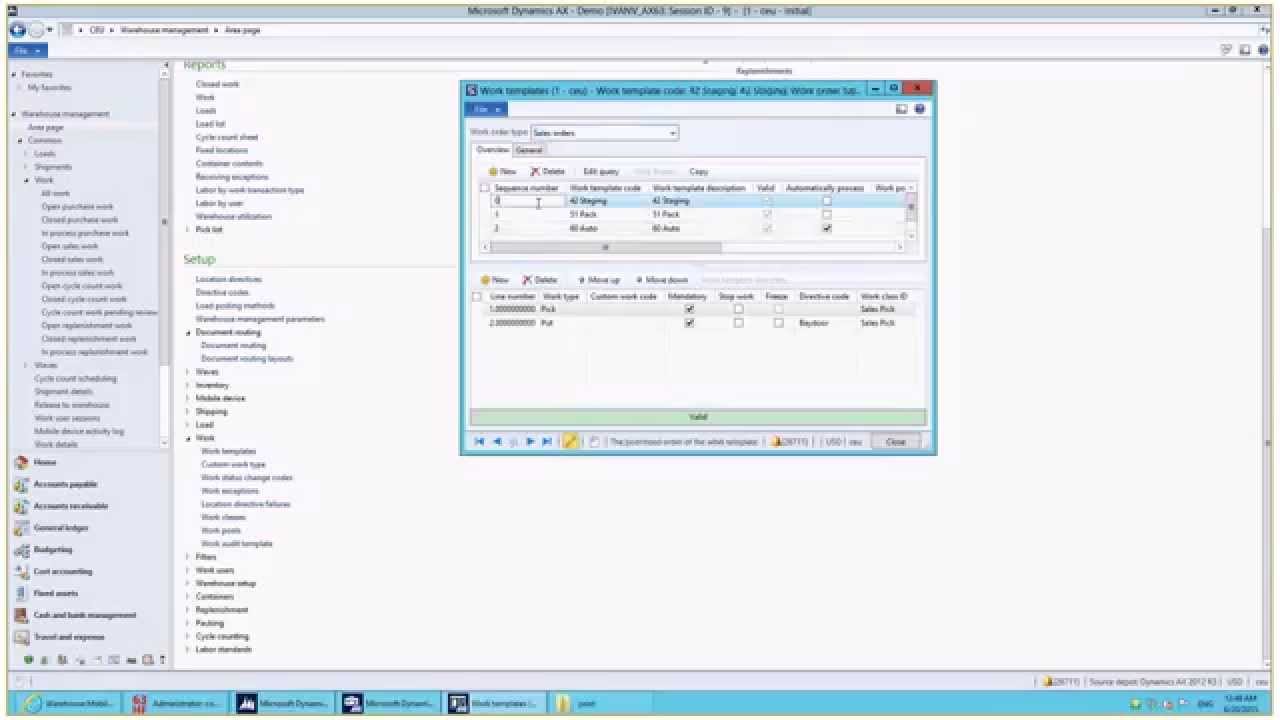This screenshot has height=720, width=1280.
Task: Go to next record in Work templates
Action: coord(530,441)
